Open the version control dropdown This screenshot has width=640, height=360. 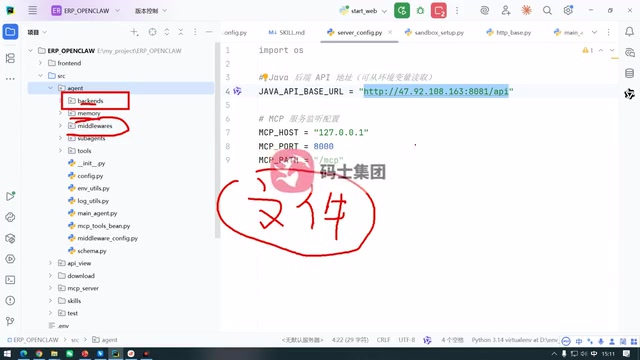[151, 11]
